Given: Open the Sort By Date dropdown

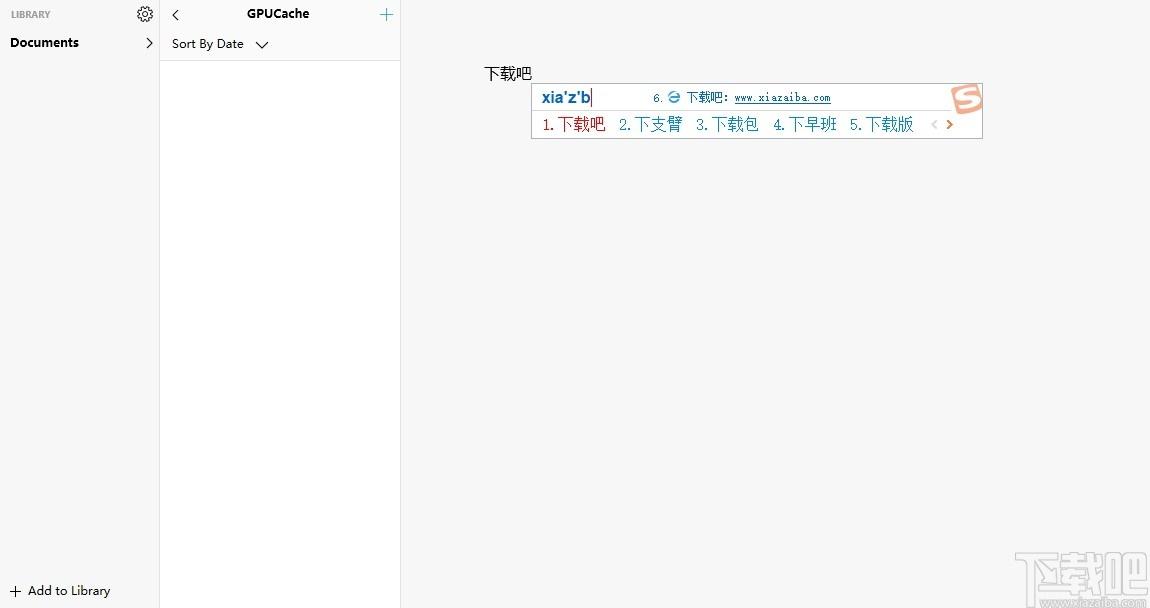Looking at the screenshot, I should tap(220, 44).
